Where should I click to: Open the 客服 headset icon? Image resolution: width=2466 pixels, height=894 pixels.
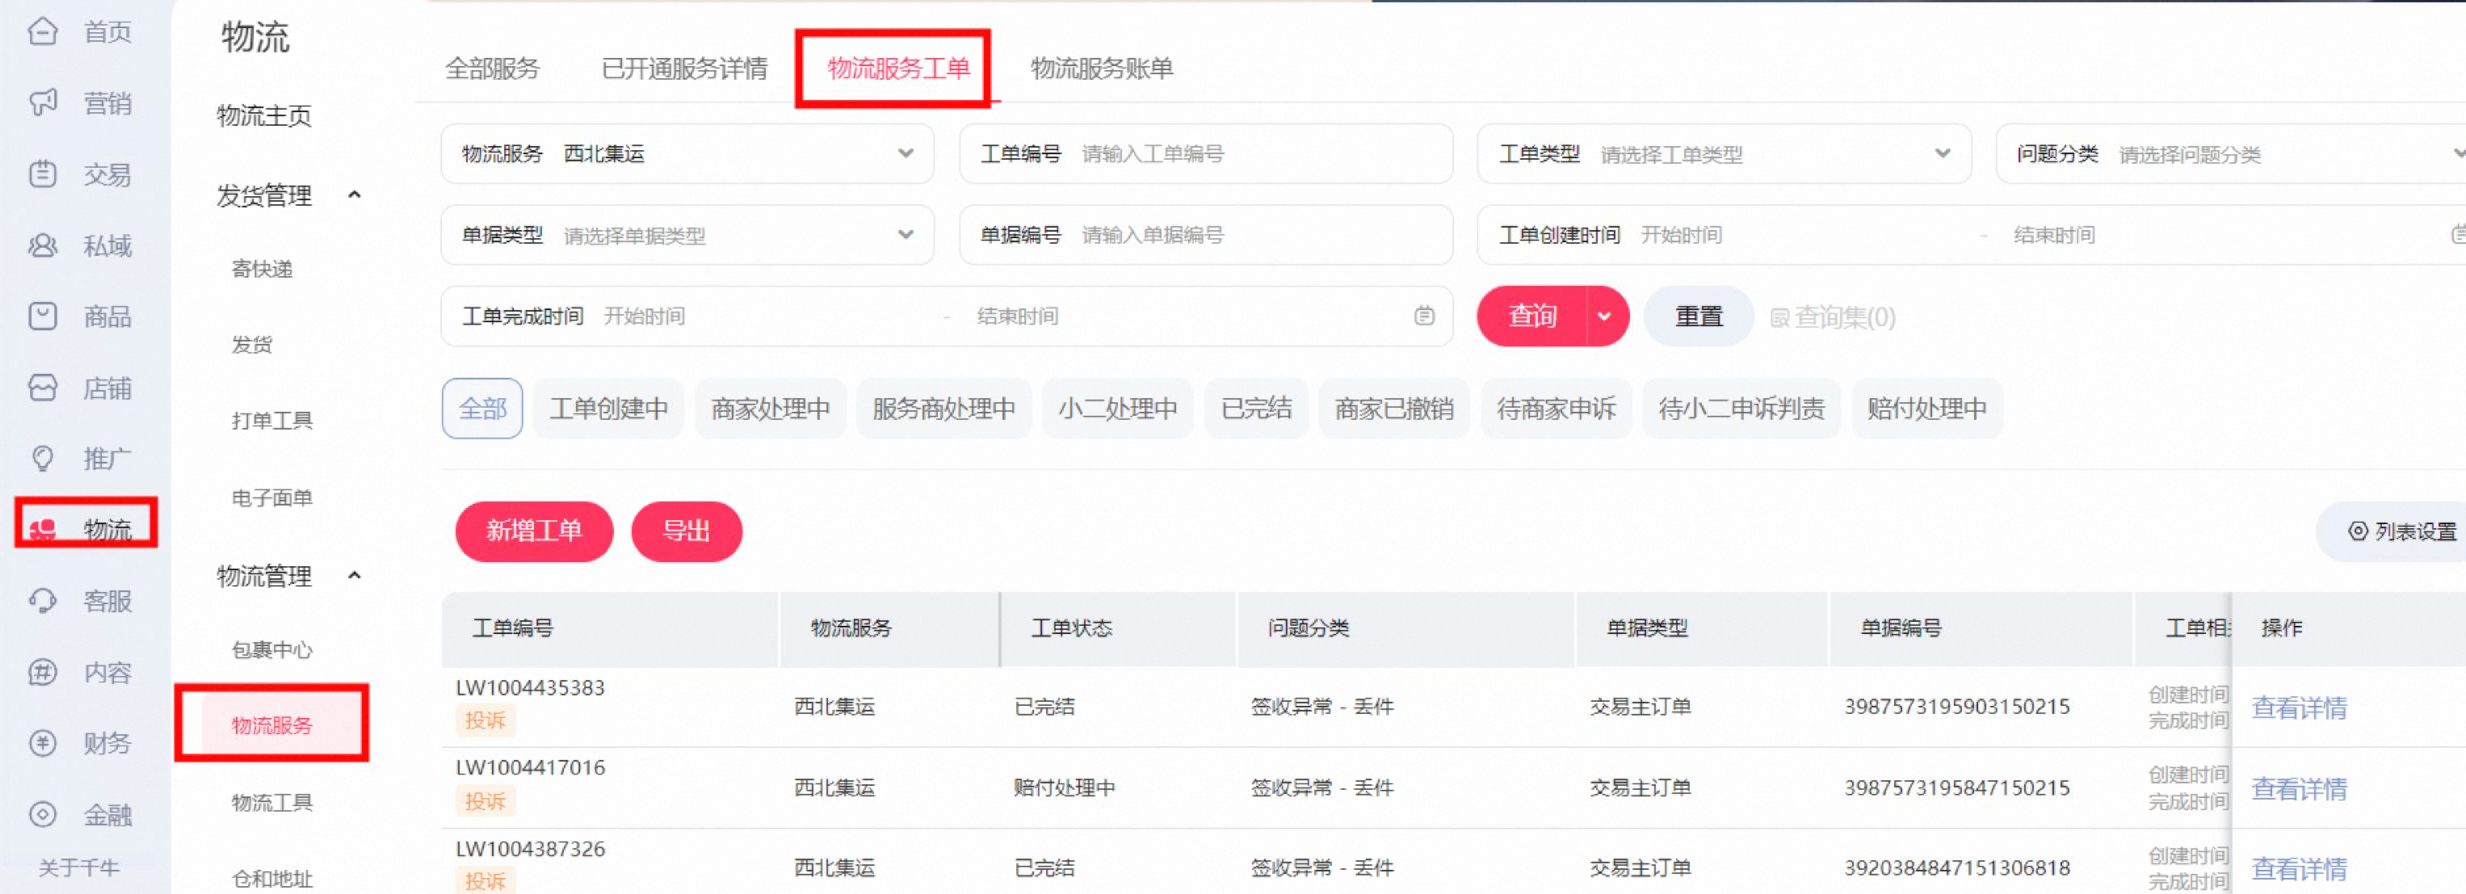[x=43, y=600]
